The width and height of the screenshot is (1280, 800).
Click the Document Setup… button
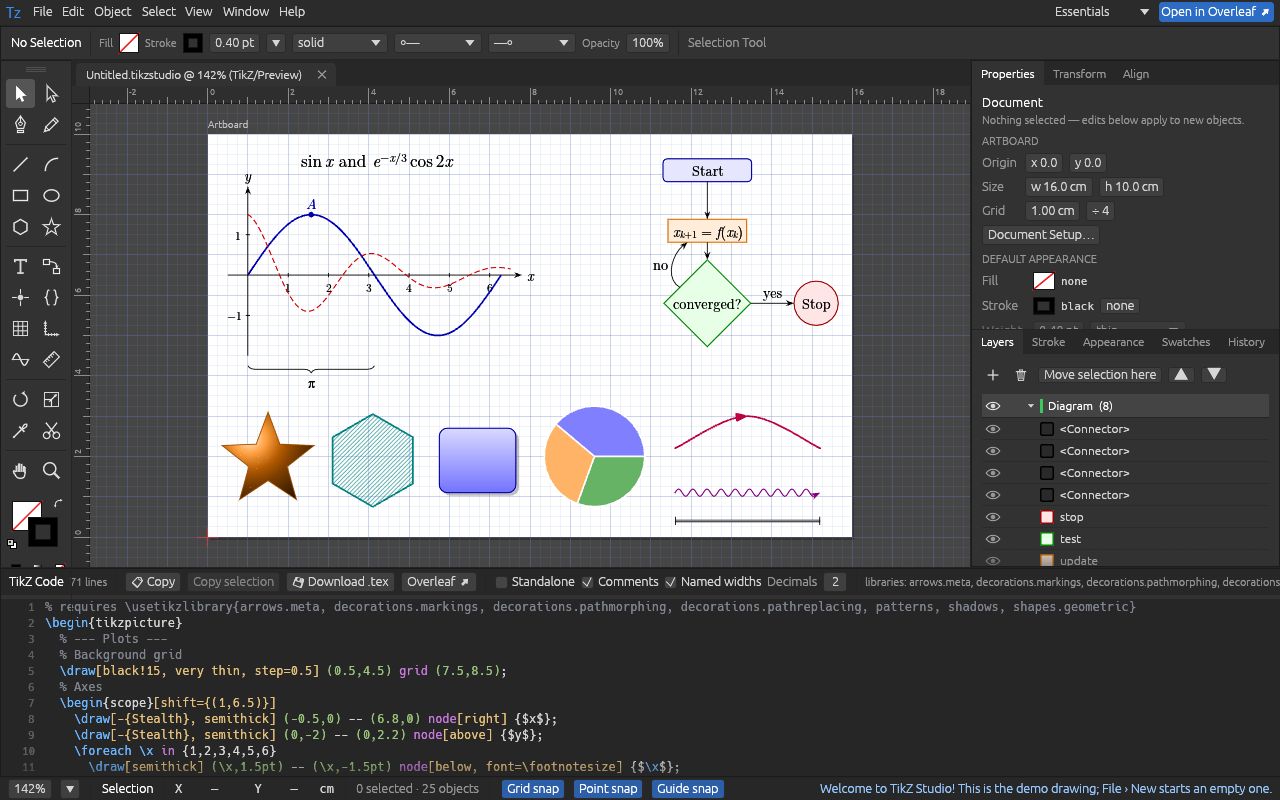click(1041, 235)
